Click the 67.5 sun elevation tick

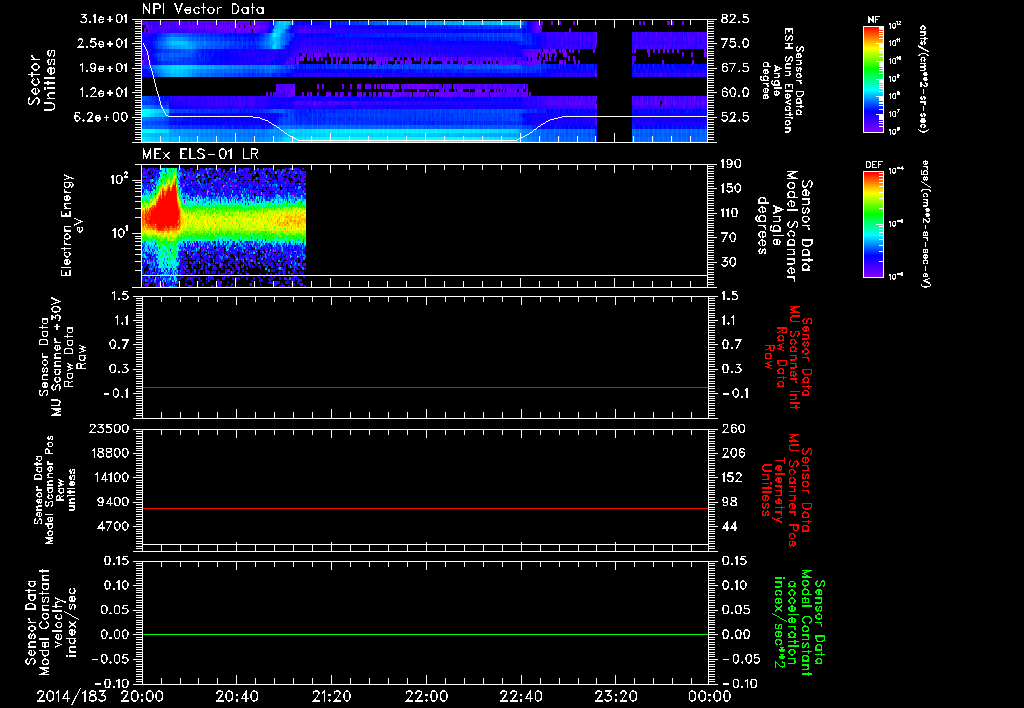tap(735, 68)
